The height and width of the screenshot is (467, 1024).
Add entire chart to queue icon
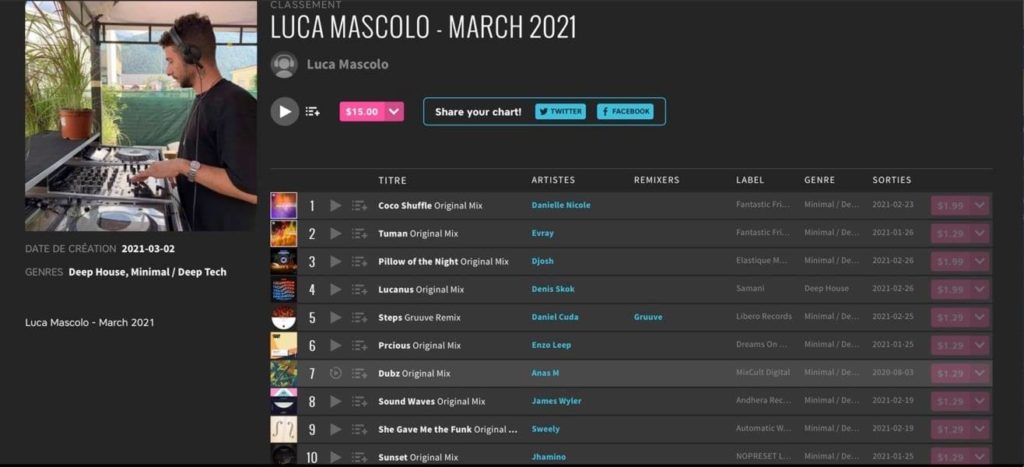(312, 112)
